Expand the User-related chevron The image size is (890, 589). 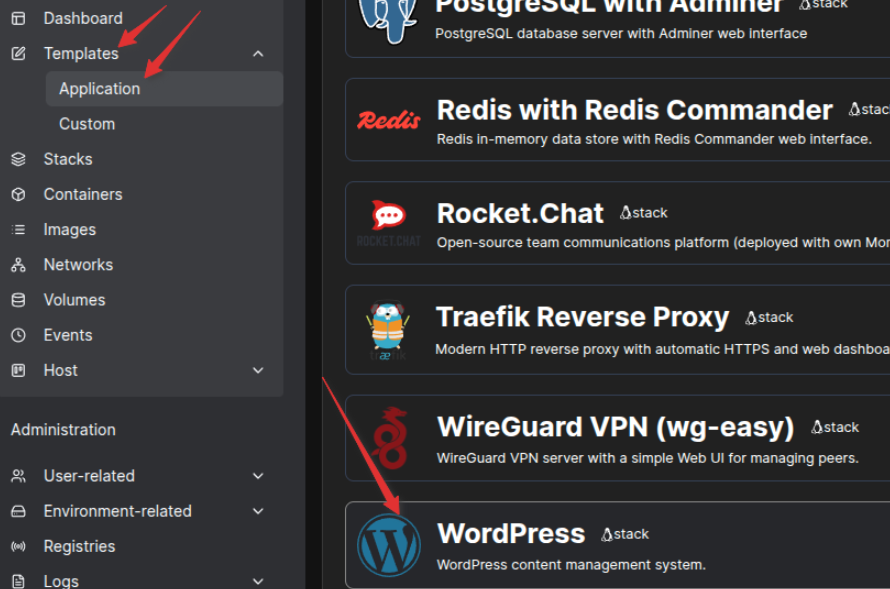[258, 476]
